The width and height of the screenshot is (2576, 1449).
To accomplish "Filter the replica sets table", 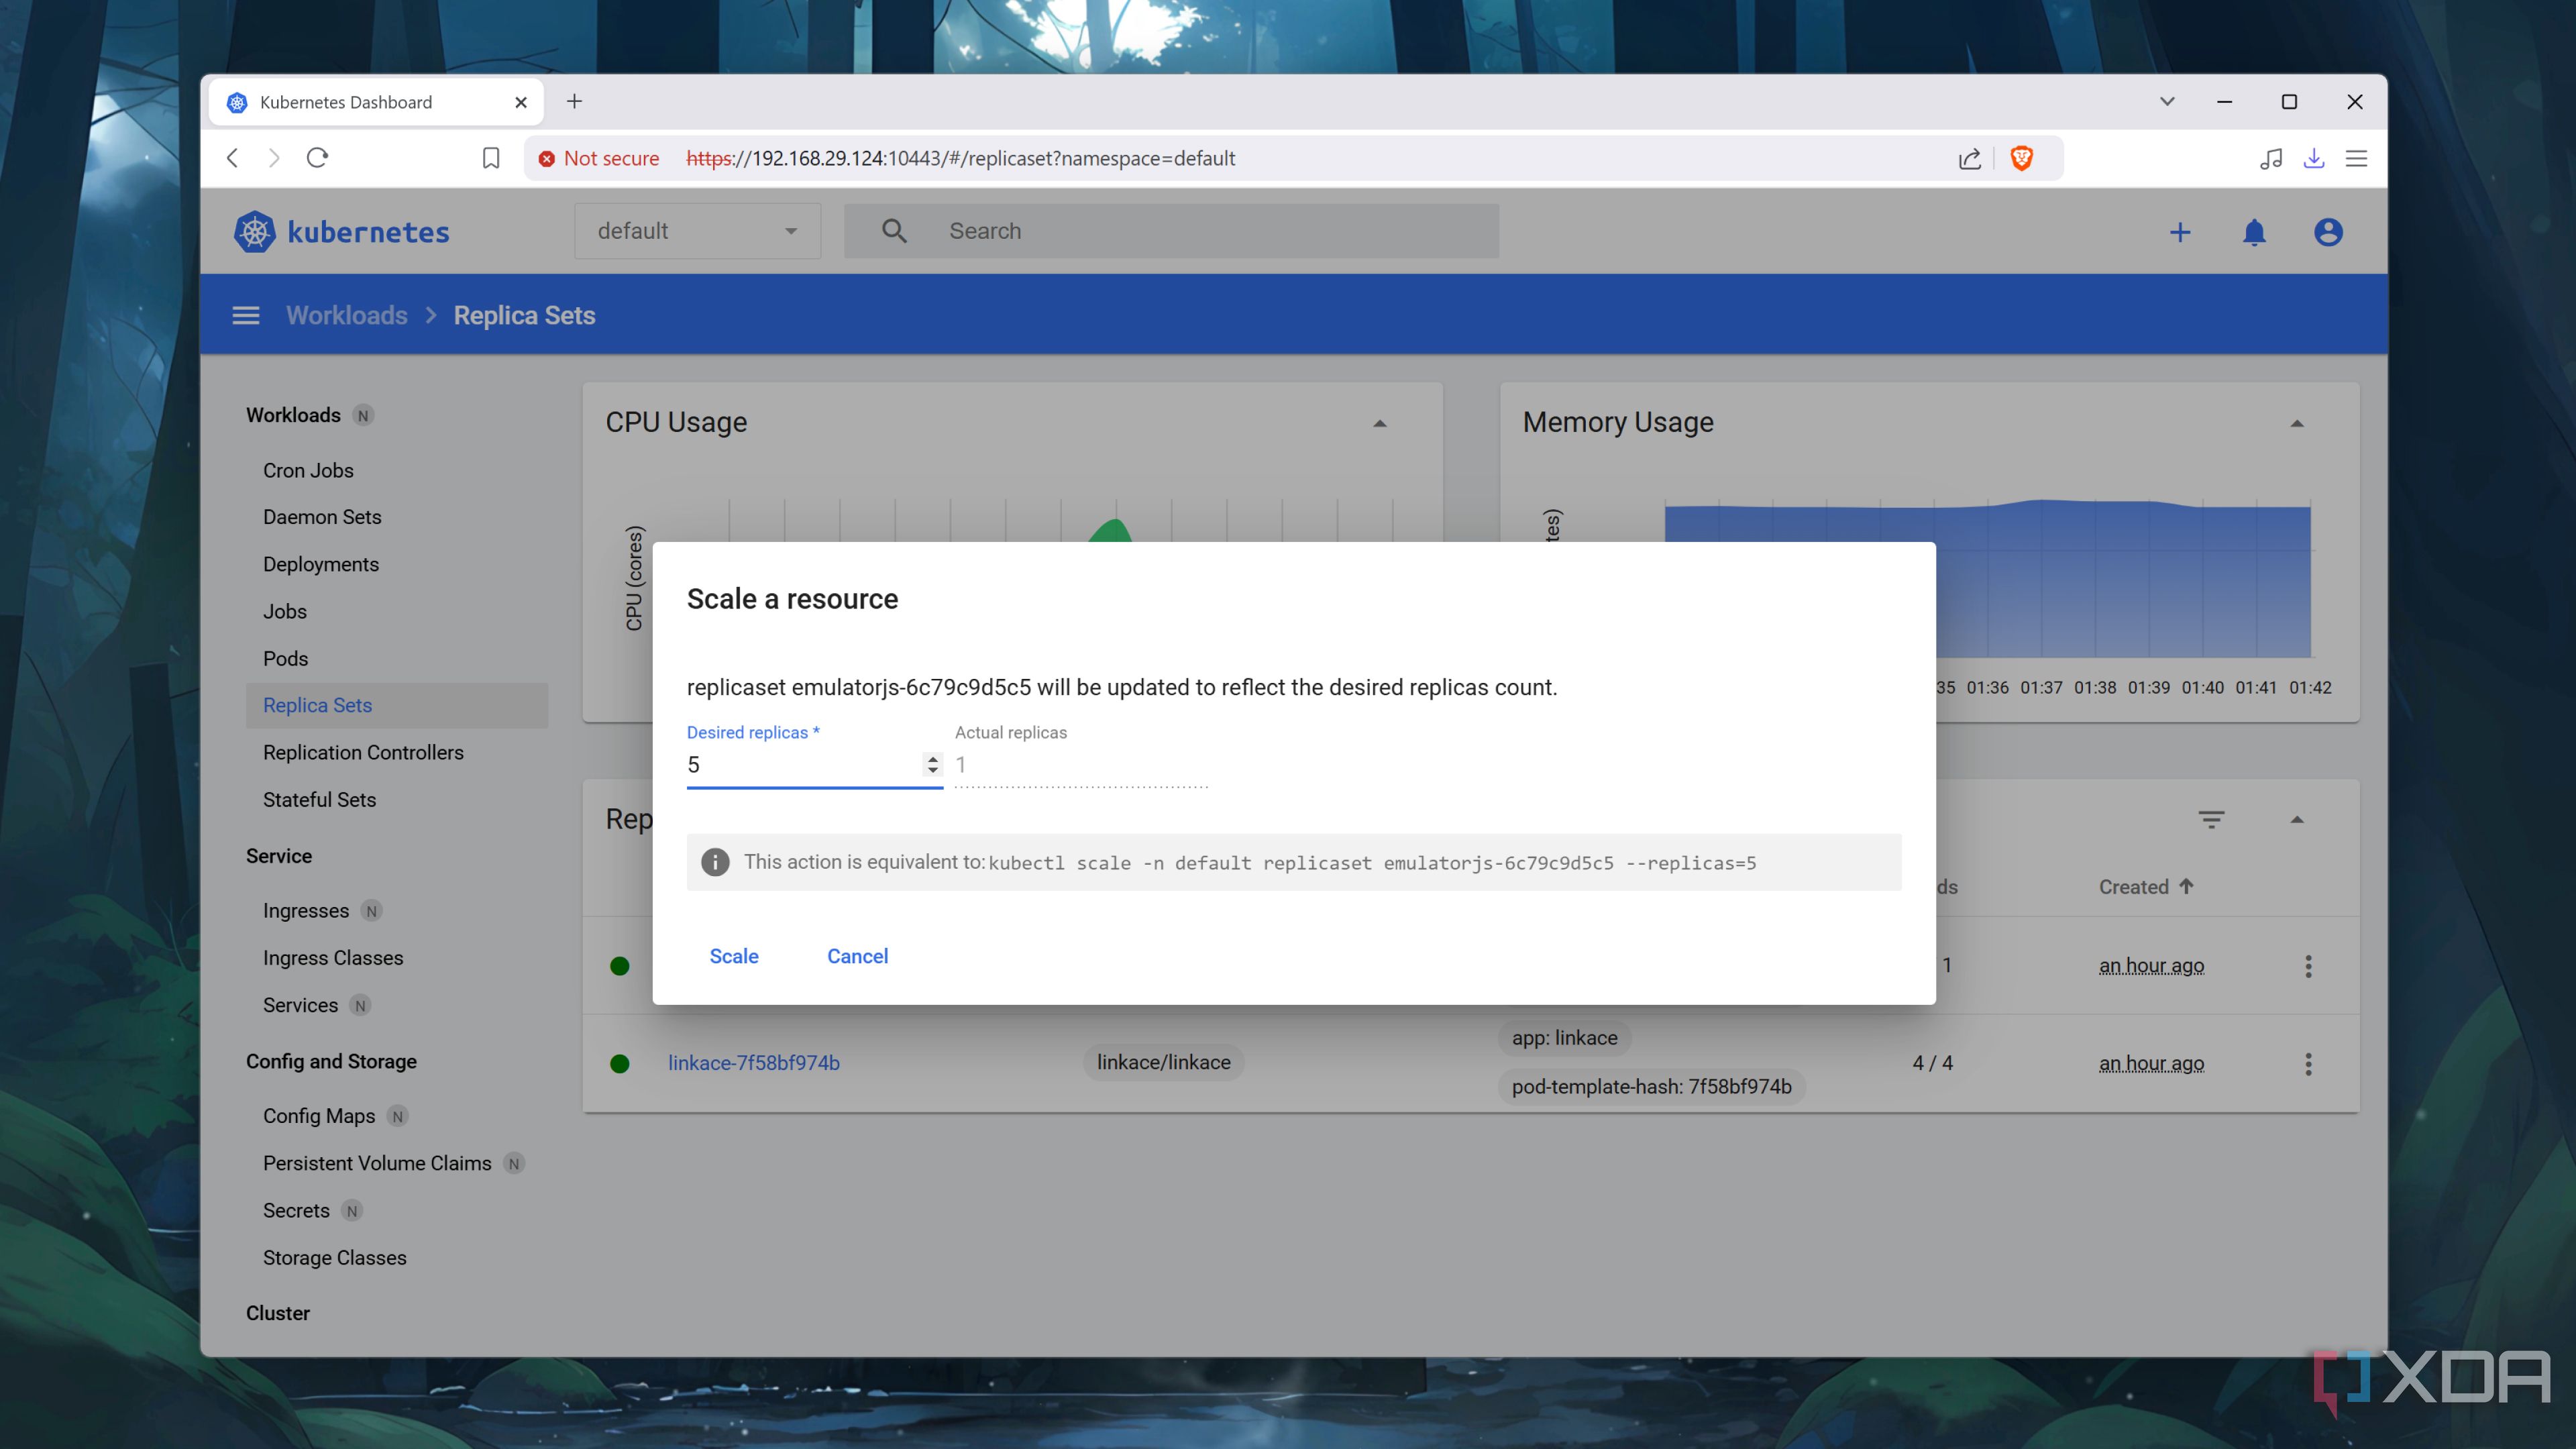I will click(x=2211, y=818).
